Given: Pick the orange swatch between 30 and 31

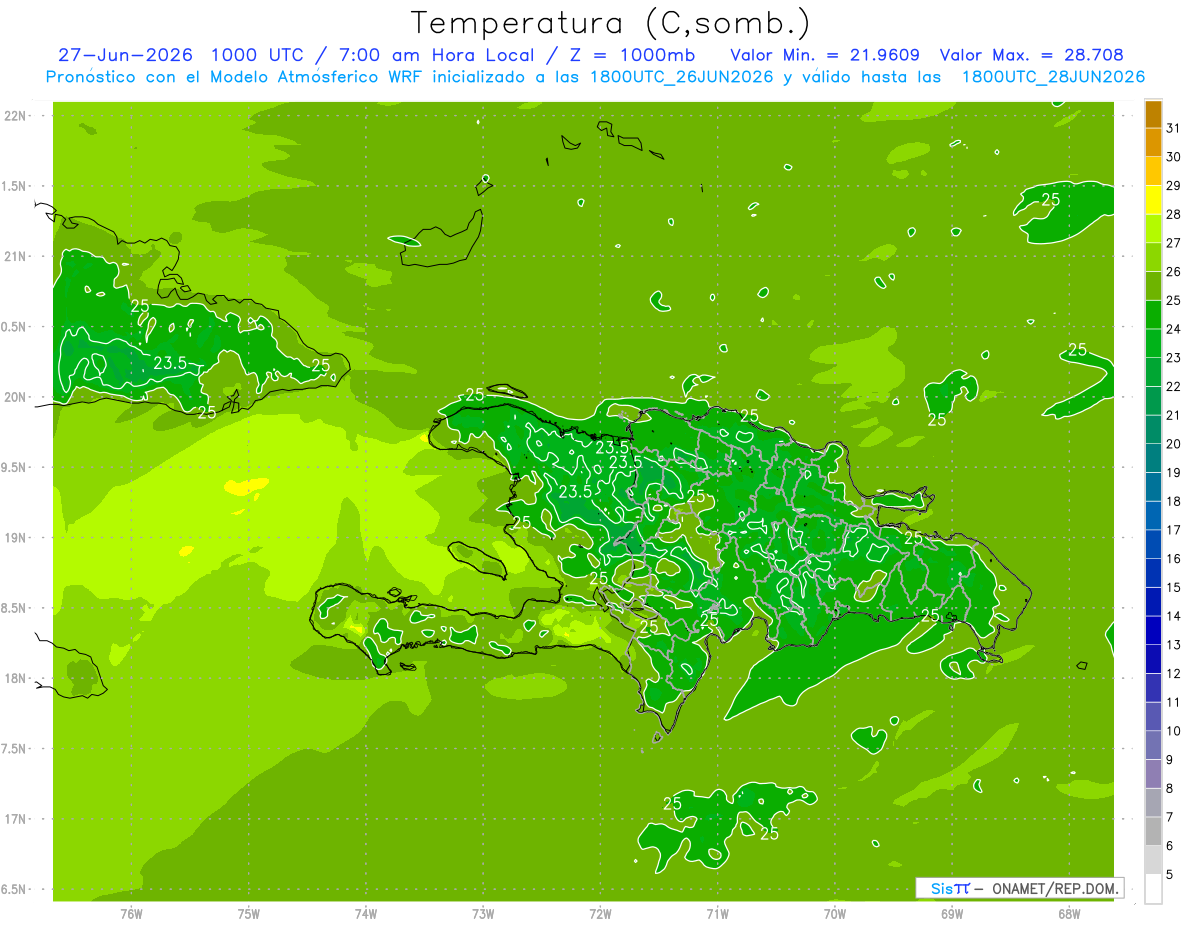Looking at the screenshot, I should pos(1153,143).
